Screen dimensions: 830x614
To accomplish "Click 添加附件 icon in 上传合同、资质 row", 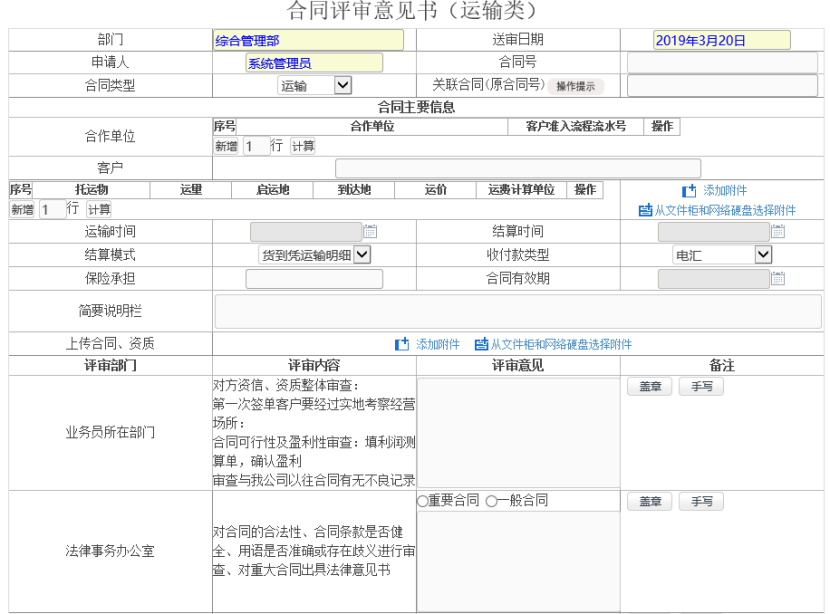I will (x=402, y=344).
